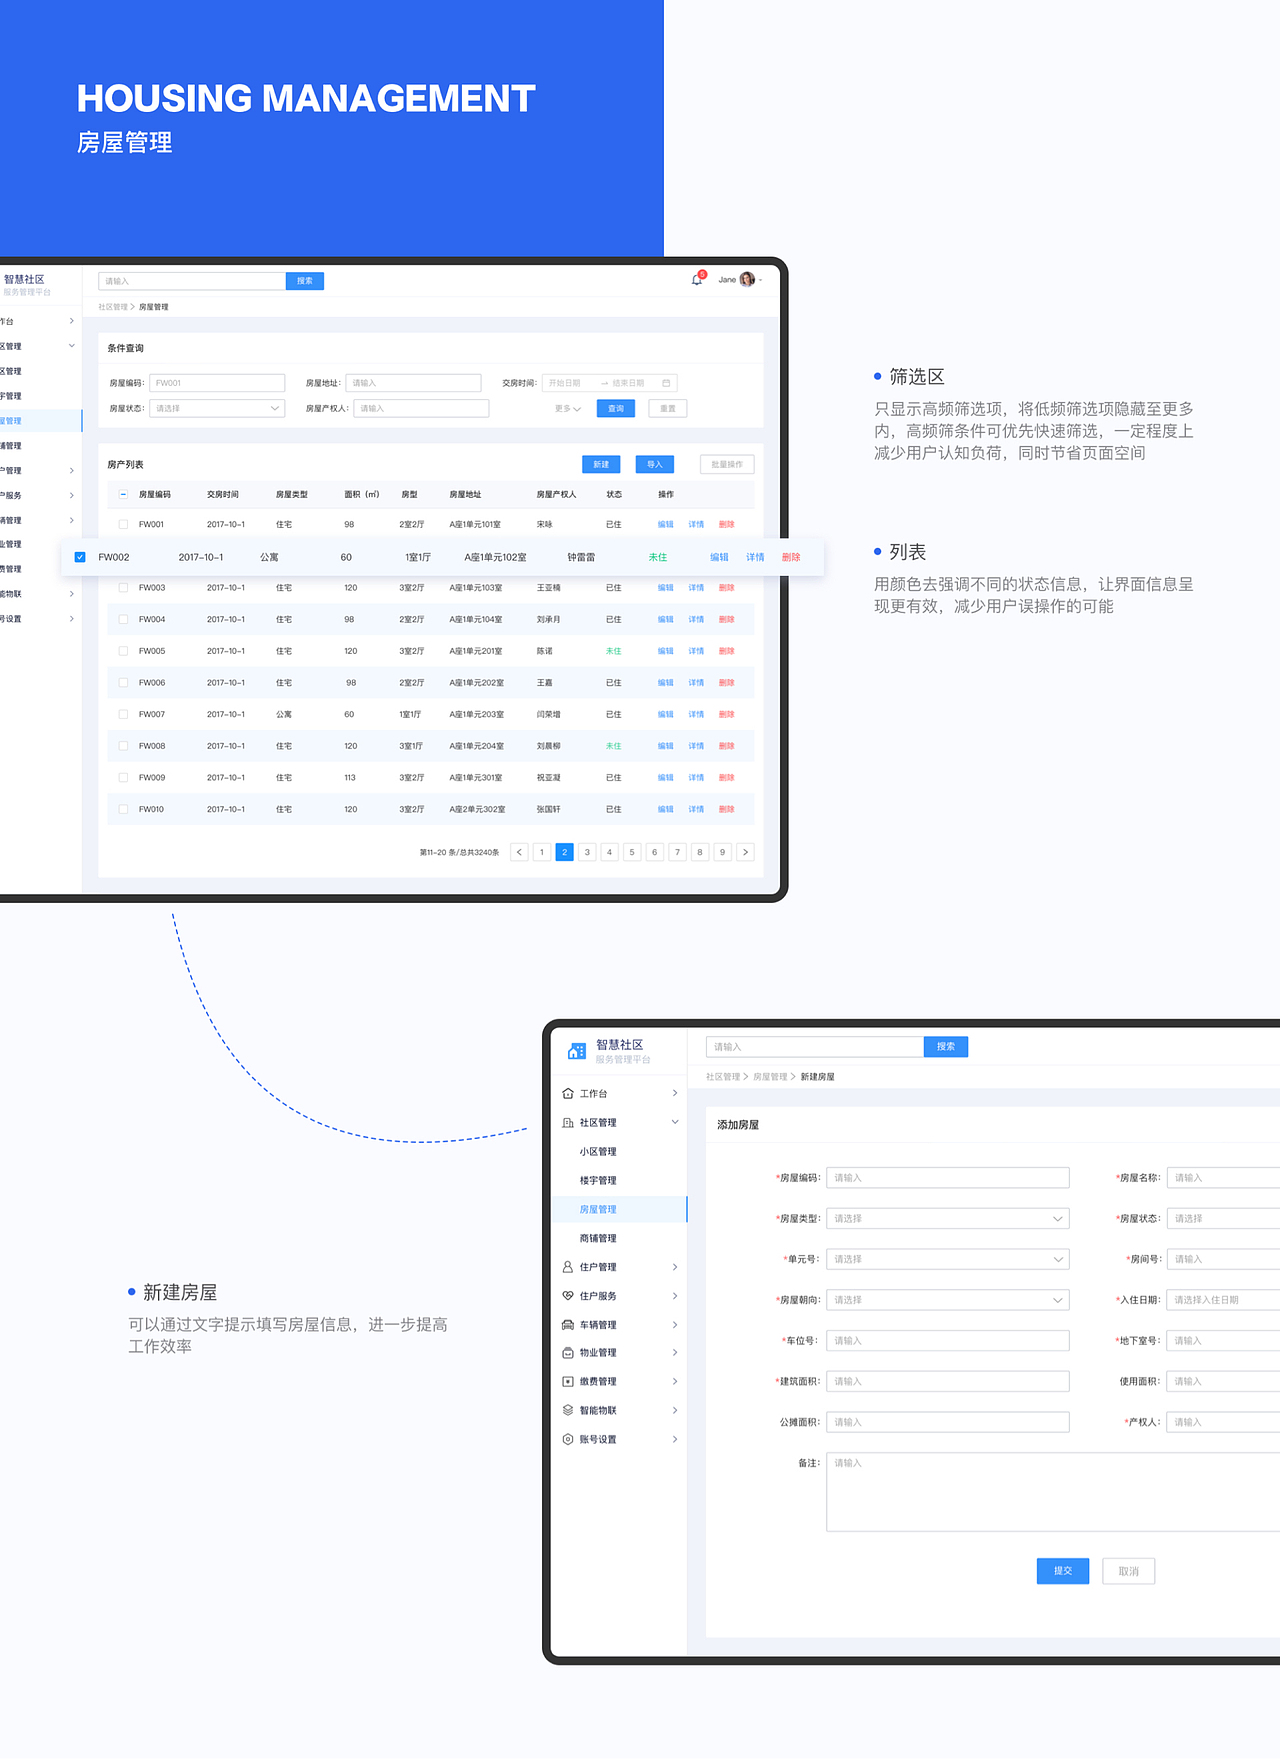
Task: Expand the 工作台 menu chevron
Action: (x=675, y=1093)
